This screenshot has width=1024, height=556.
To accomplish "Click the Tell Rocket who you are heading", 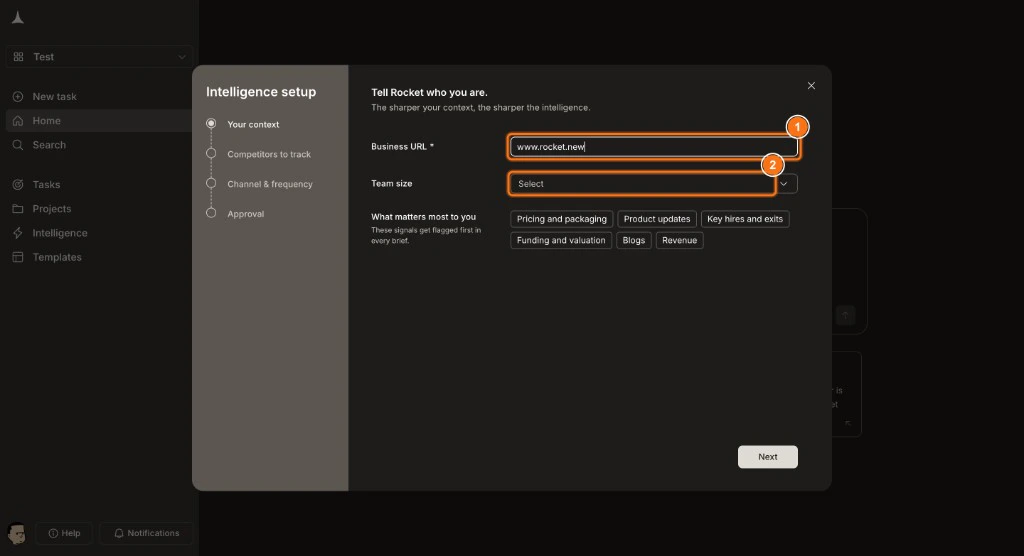I will click(429, 93).
